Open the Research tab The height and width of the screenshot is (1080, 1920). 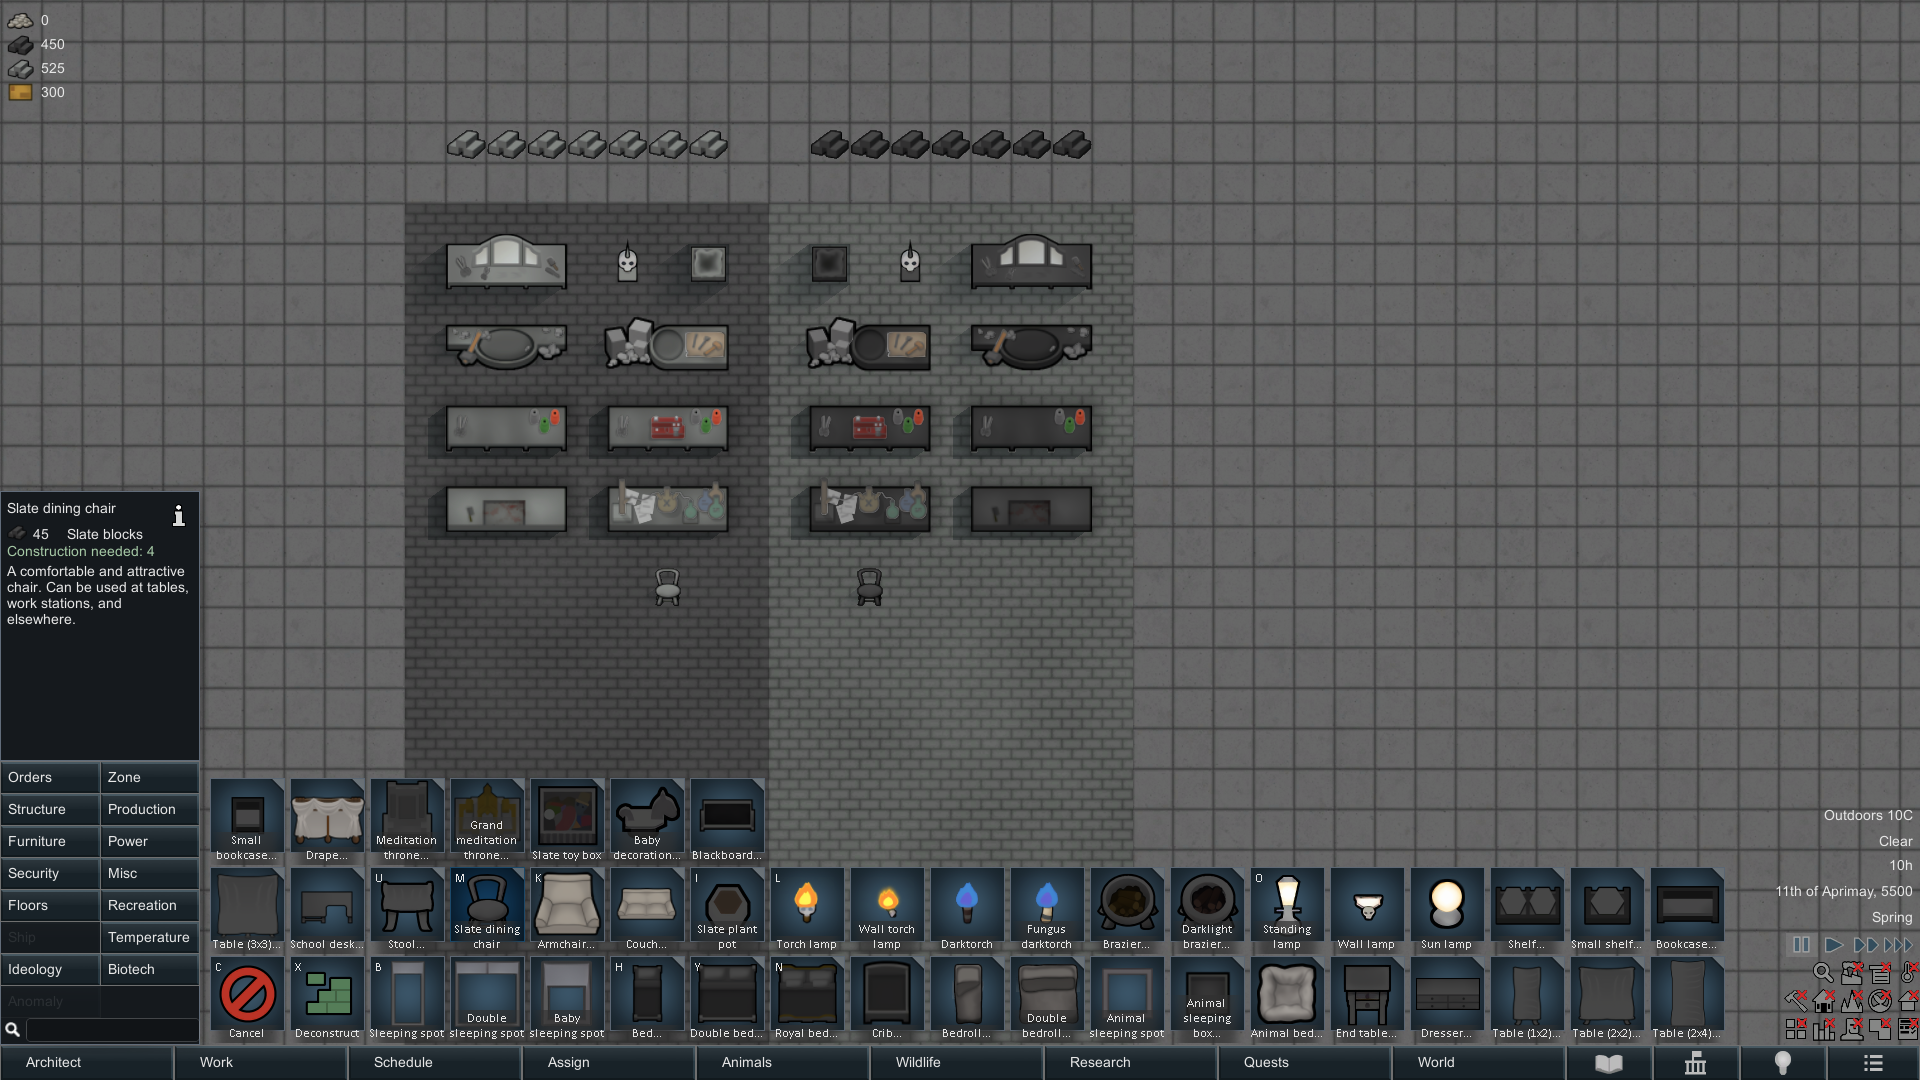click(1131, 1063)
